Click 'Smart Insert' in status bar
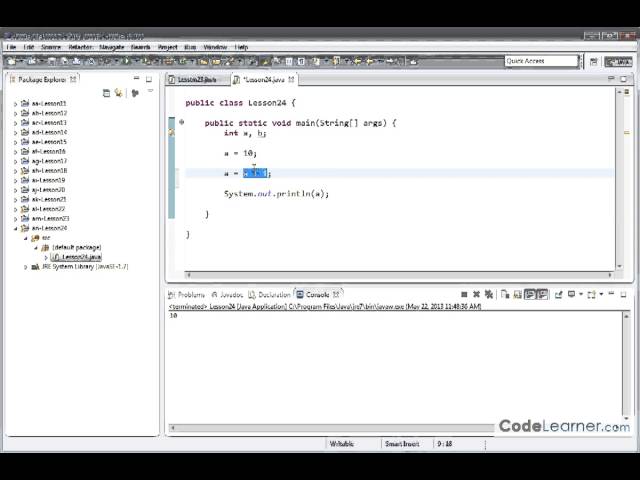The height and width of the screenshot is (480, 640). pos(402,444)
